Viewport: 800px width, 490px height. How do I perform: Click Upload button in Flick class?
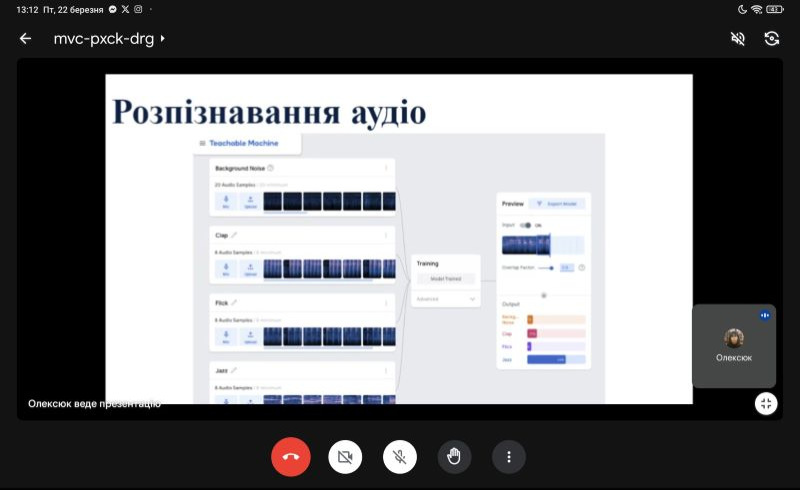[250, 337]
